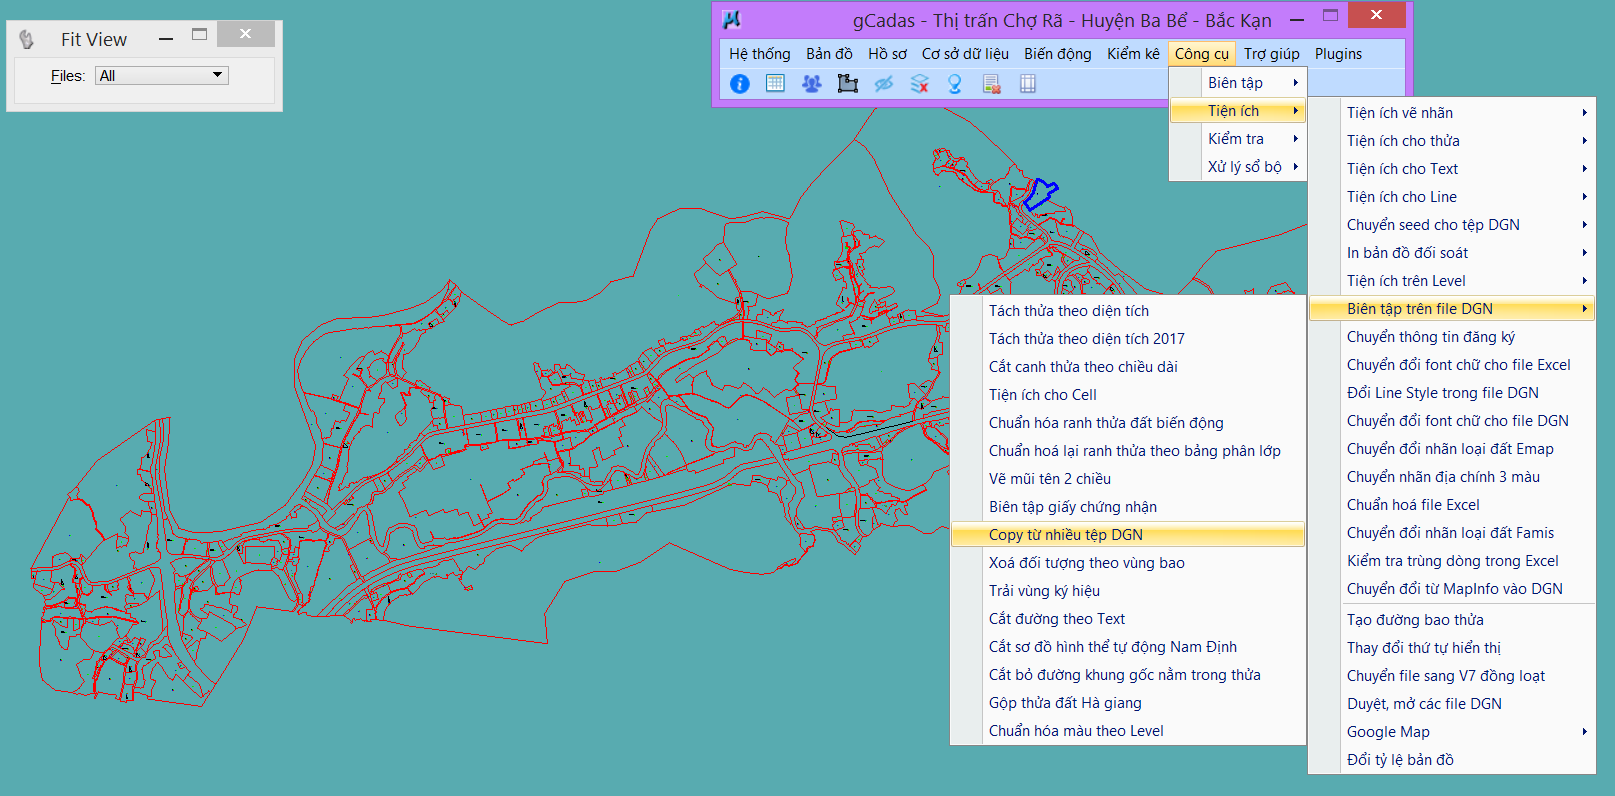Choose Tách thửa theo diện tích 2017
This screenshot has height=796, width=1615.
coord(1086,339)
